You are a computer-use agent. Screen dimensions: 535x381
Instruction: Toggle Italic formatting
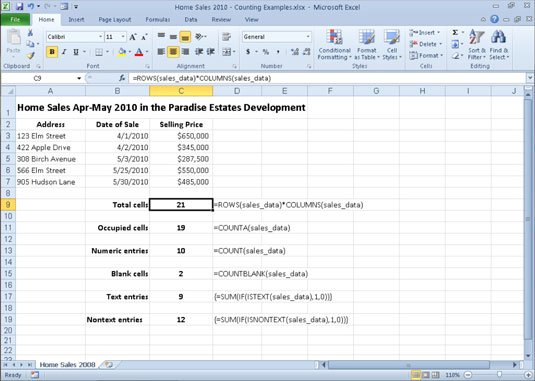click(64, 52)
